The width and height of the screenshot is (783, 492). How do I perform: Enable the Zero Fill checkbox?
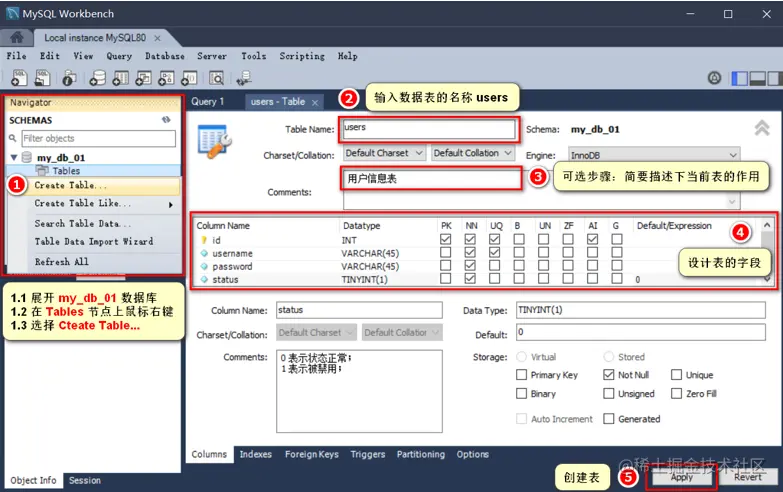point(676,394)
